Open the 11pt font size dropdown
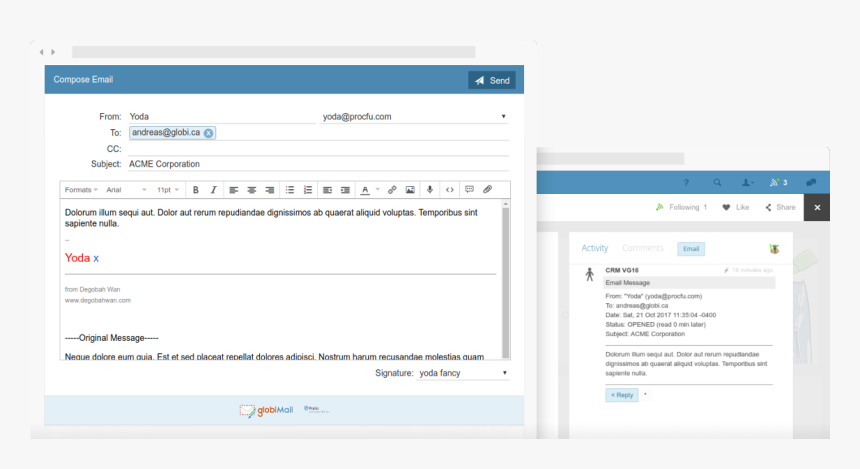This screenshot has height=469, width=860. pyautogui.click(x=168, y=190)
